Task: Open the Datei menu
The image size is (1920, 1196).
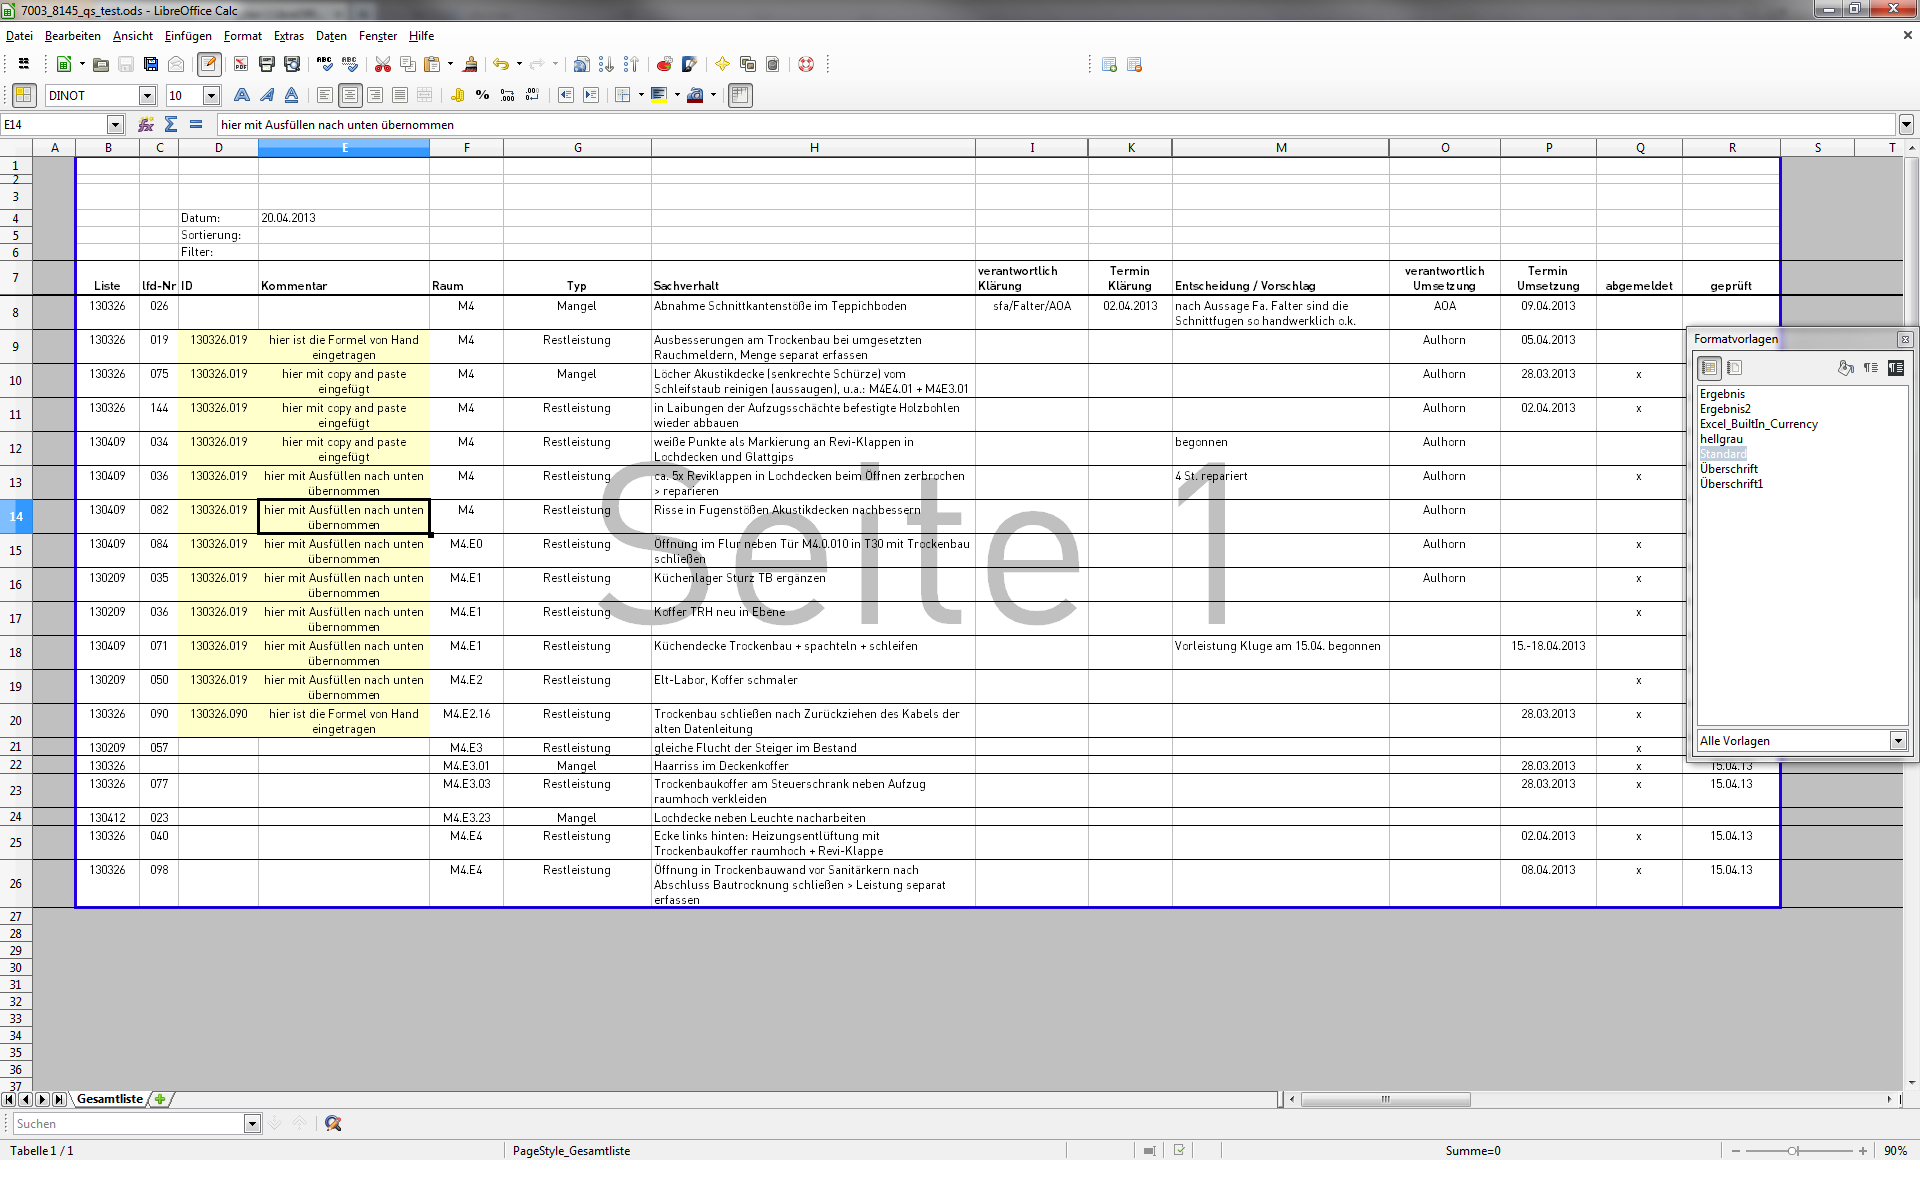Action: pyautogui.click(x=19, y=36)
